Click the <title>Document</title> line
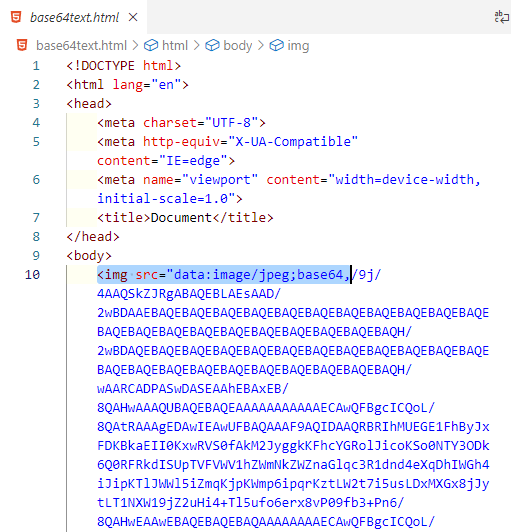The height and width of the screenshot is (532, 511). tap(185, 217)
